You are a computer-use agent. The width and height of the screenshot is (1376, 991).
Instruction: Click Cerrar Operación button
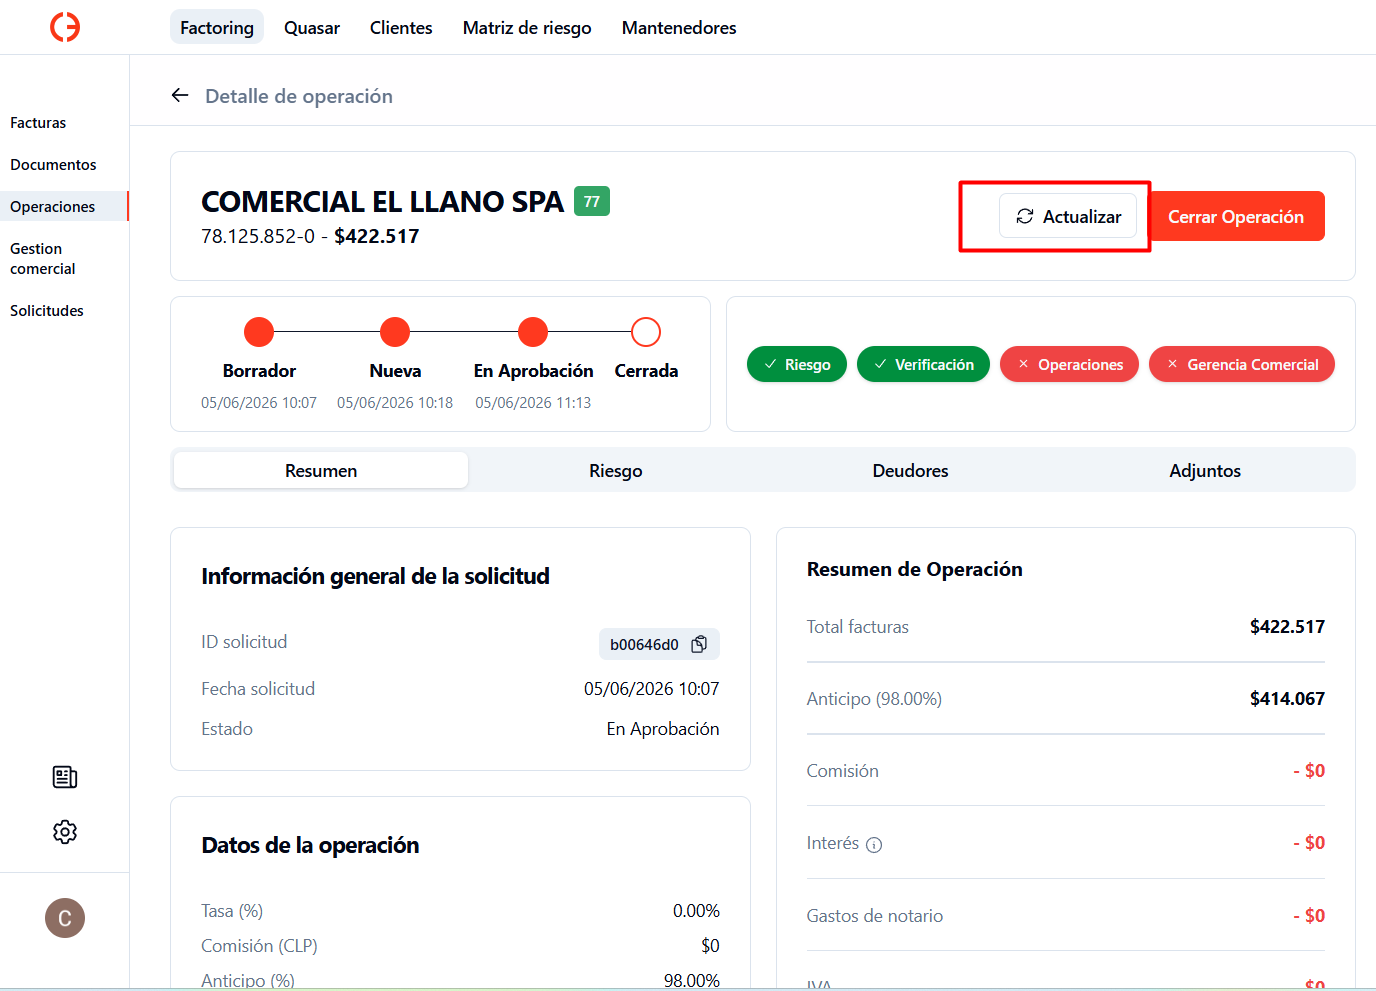click(1236, 216)
